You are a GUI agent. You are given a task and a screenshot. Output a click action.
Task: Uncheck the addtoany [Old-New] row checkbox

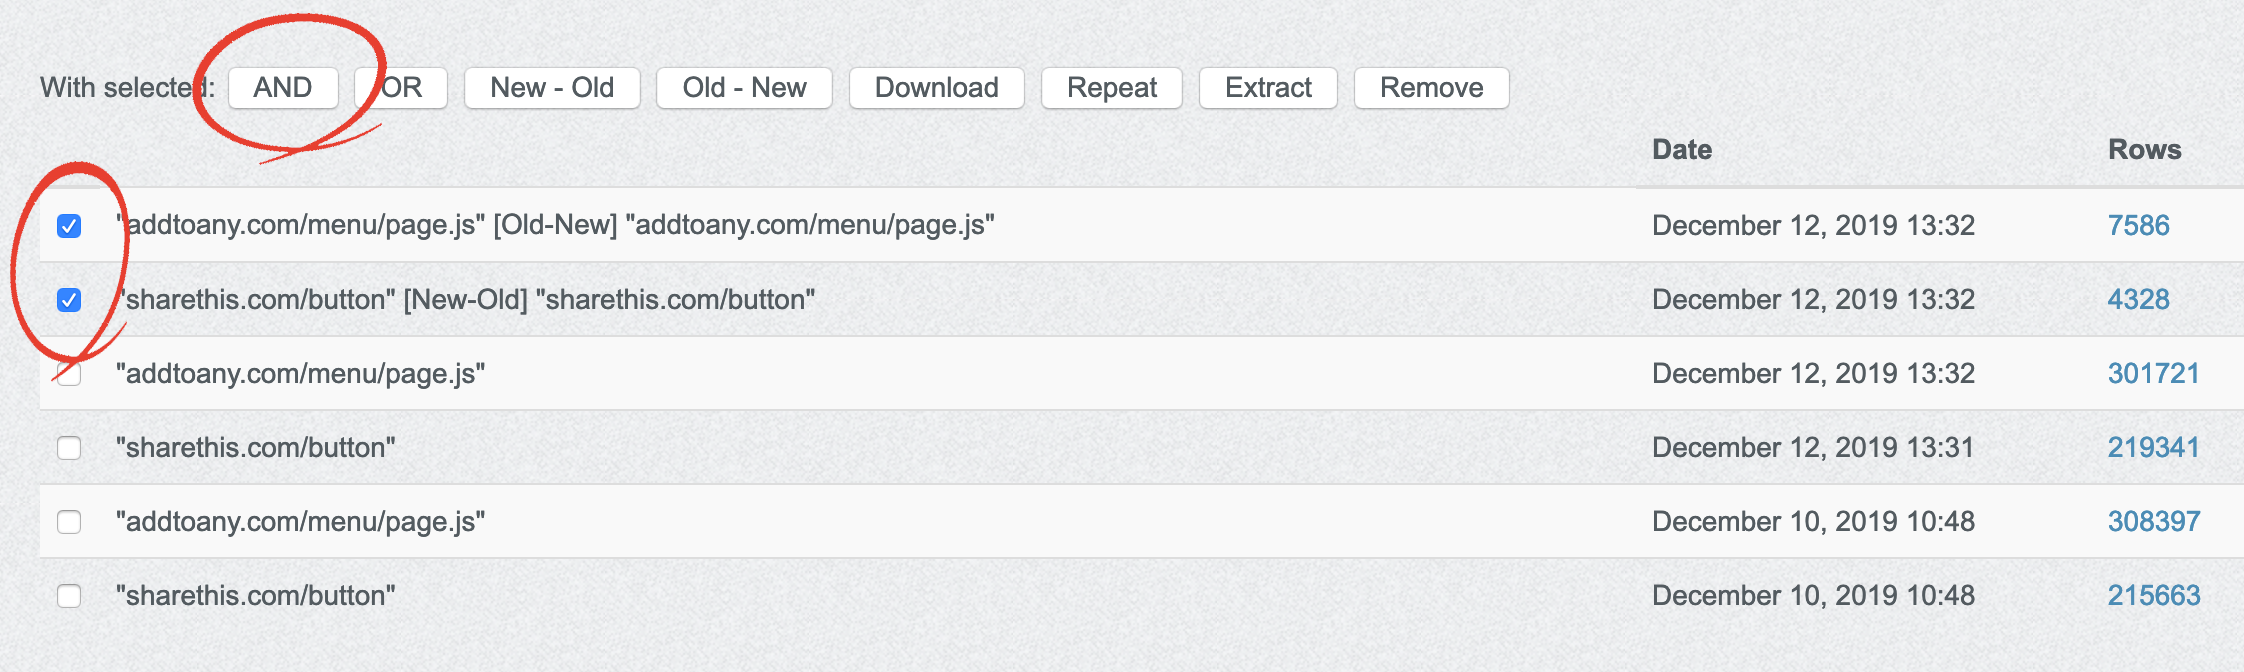tap(69, 226)
